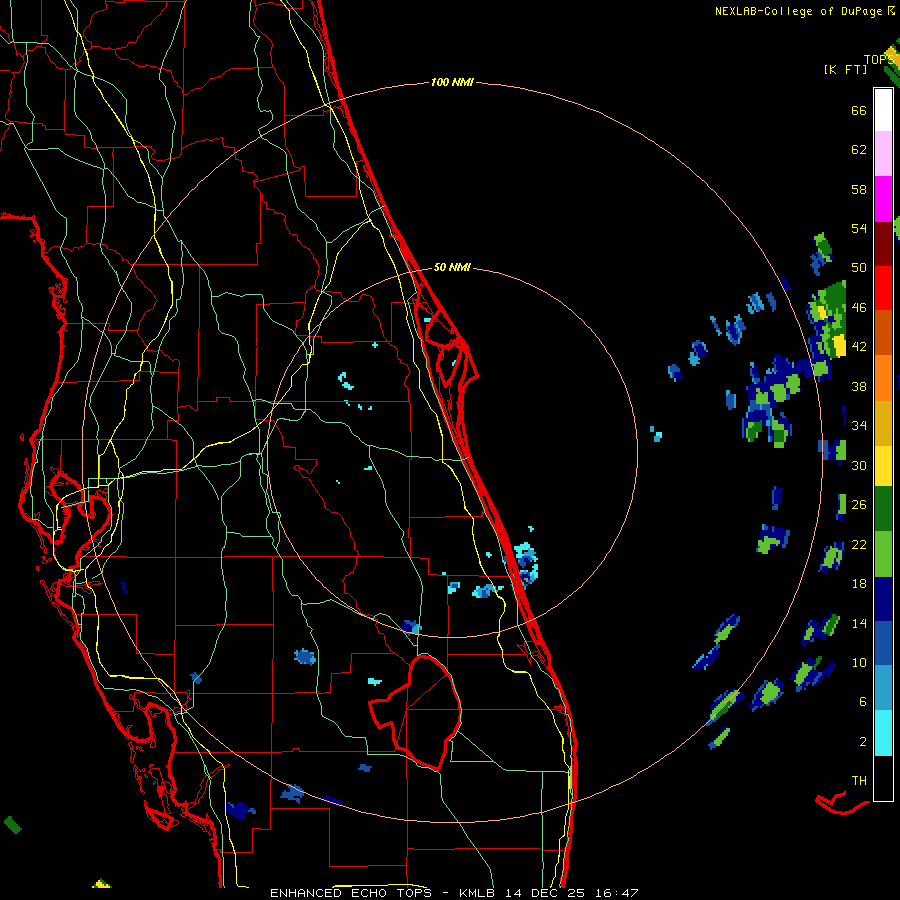Click the legend value '34'
Image resolution: width=900 pixels, height=900 pixels.
point(859,425)
